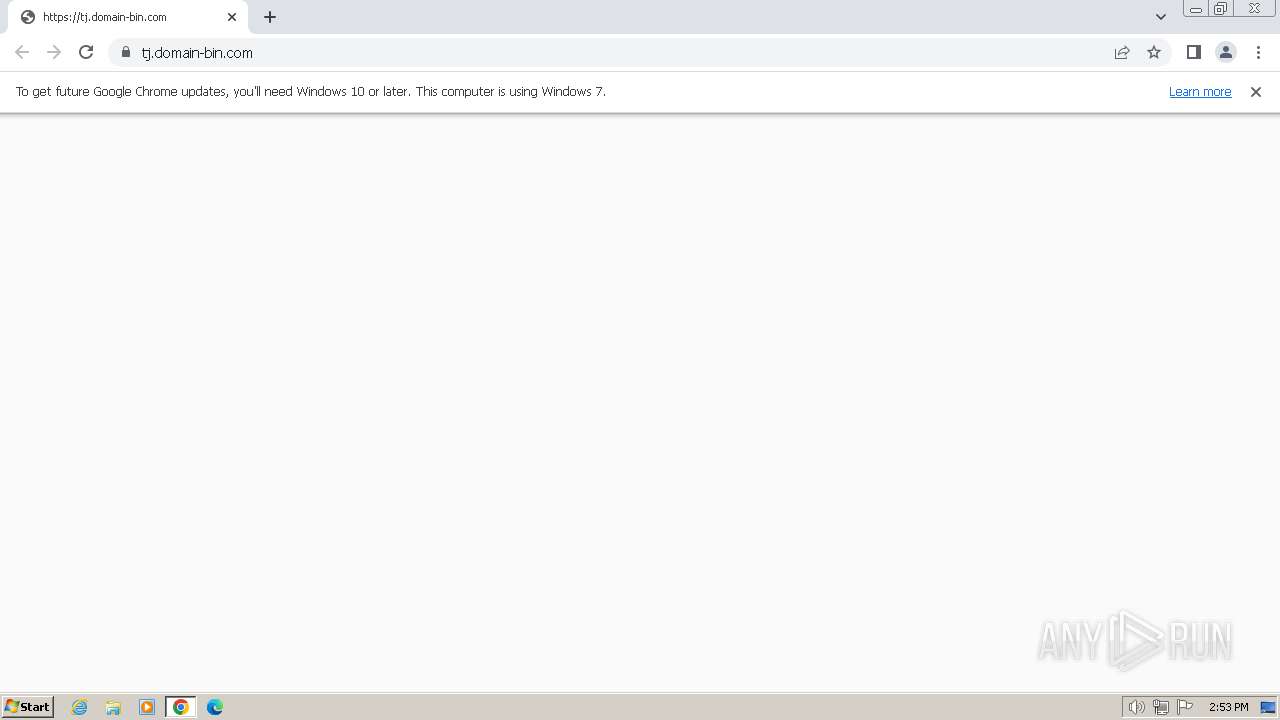Open the Chrome profile menu
The width and height of the screenshot is (1280, 720).
pyautogui.click(x=1225, y=52)
